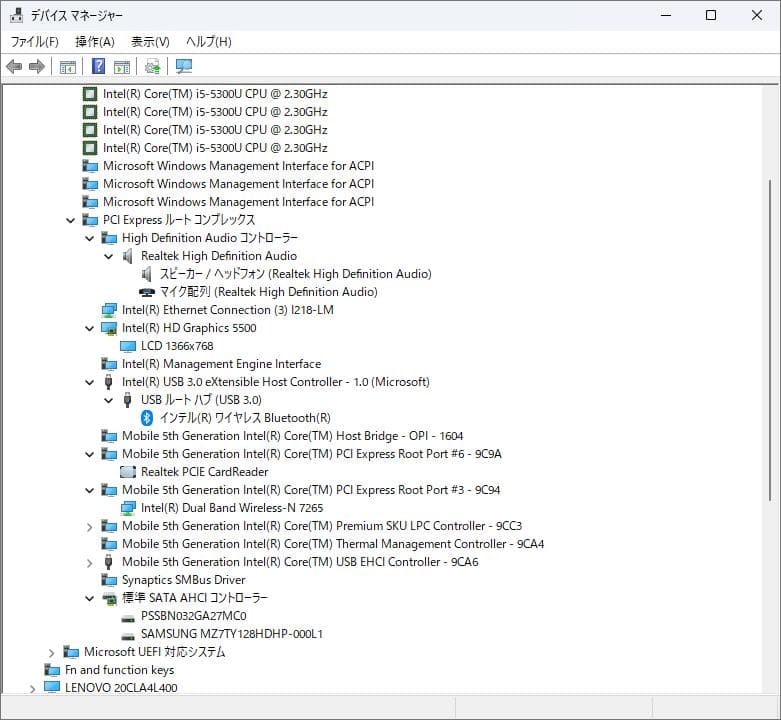Viewport: 781px width, 720px height.
Task: Click the Forward arrow toolbar icon
Action: point(37,66)
